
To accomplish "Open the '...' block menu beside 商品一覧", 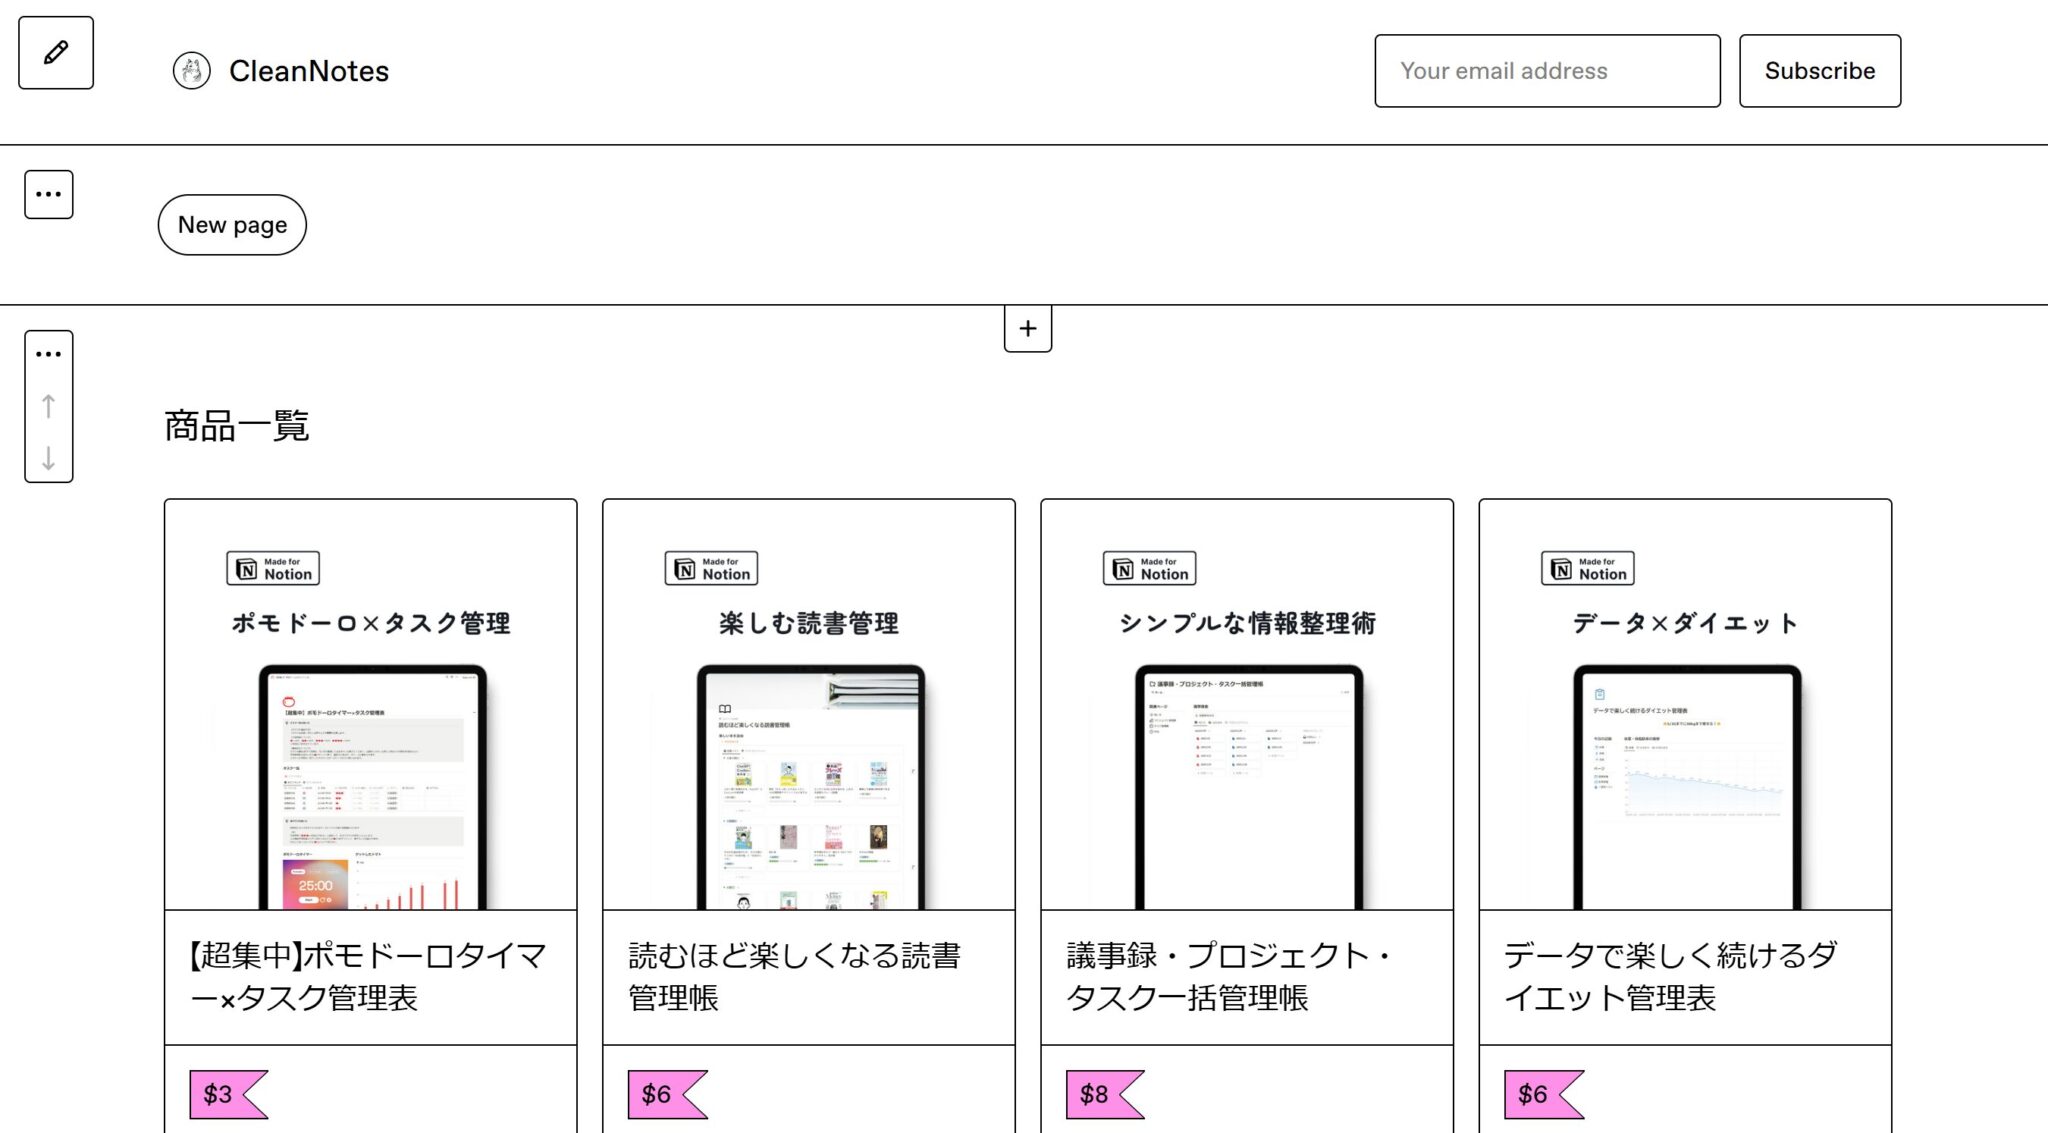I will (47, 352).
